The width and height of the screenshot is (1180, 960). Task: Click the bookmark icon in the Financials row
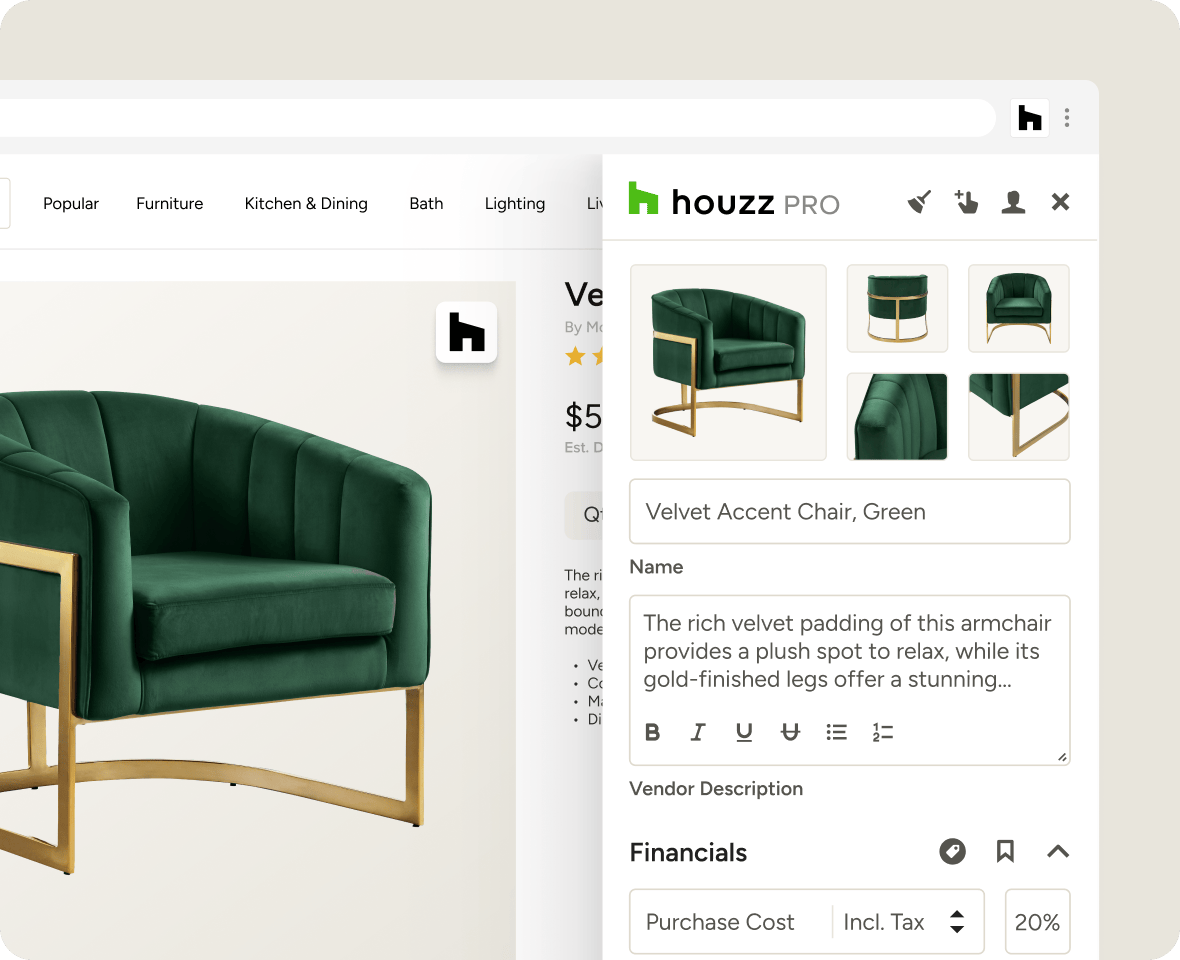[1005, 851]
